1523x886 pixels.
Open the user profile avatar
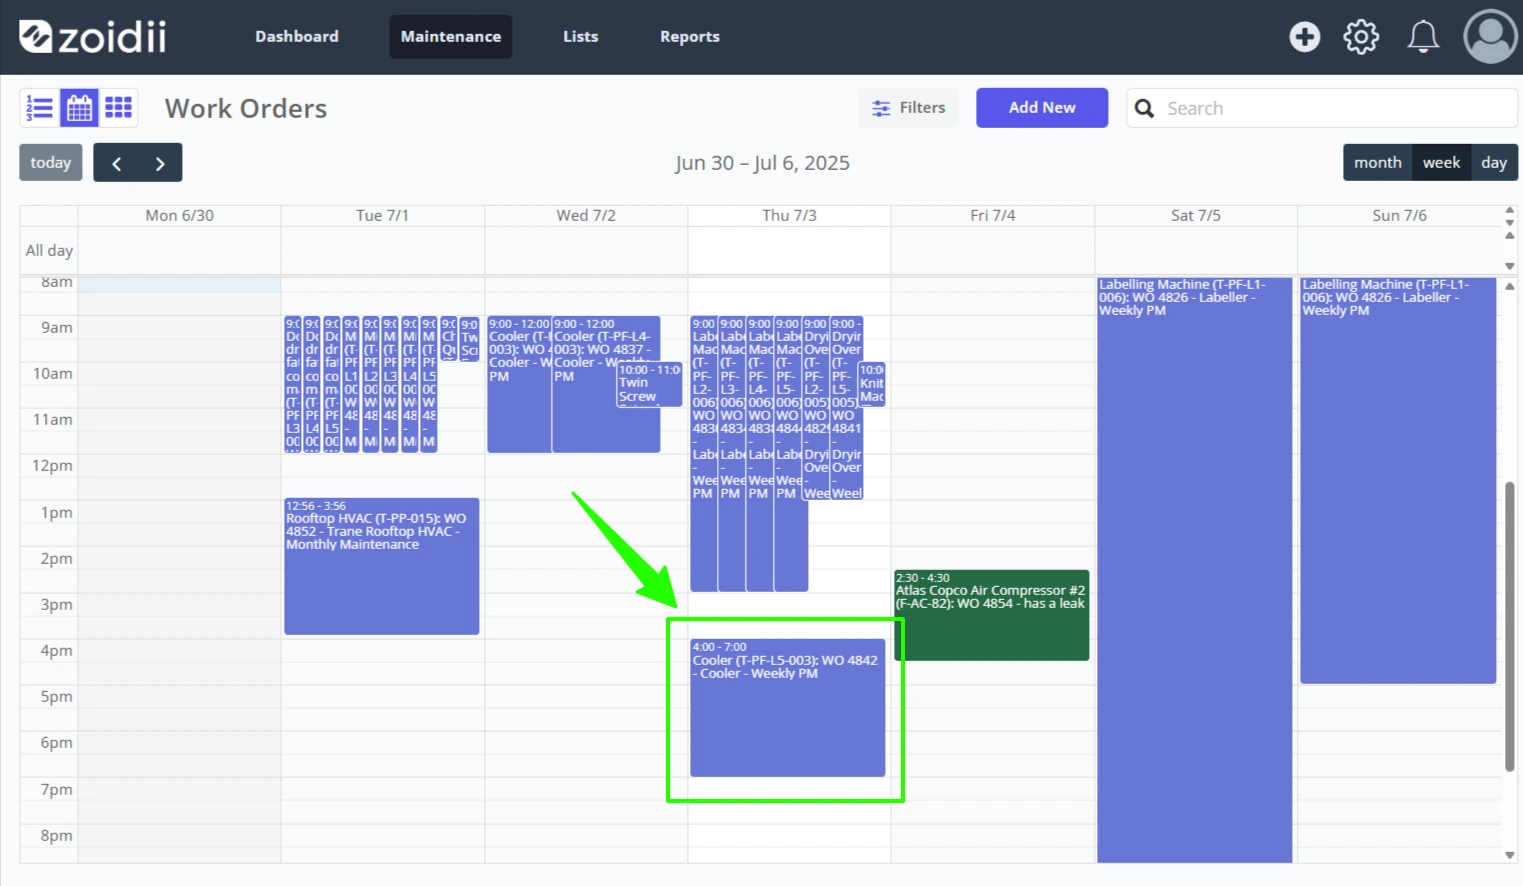click(x=1490, y=37)
